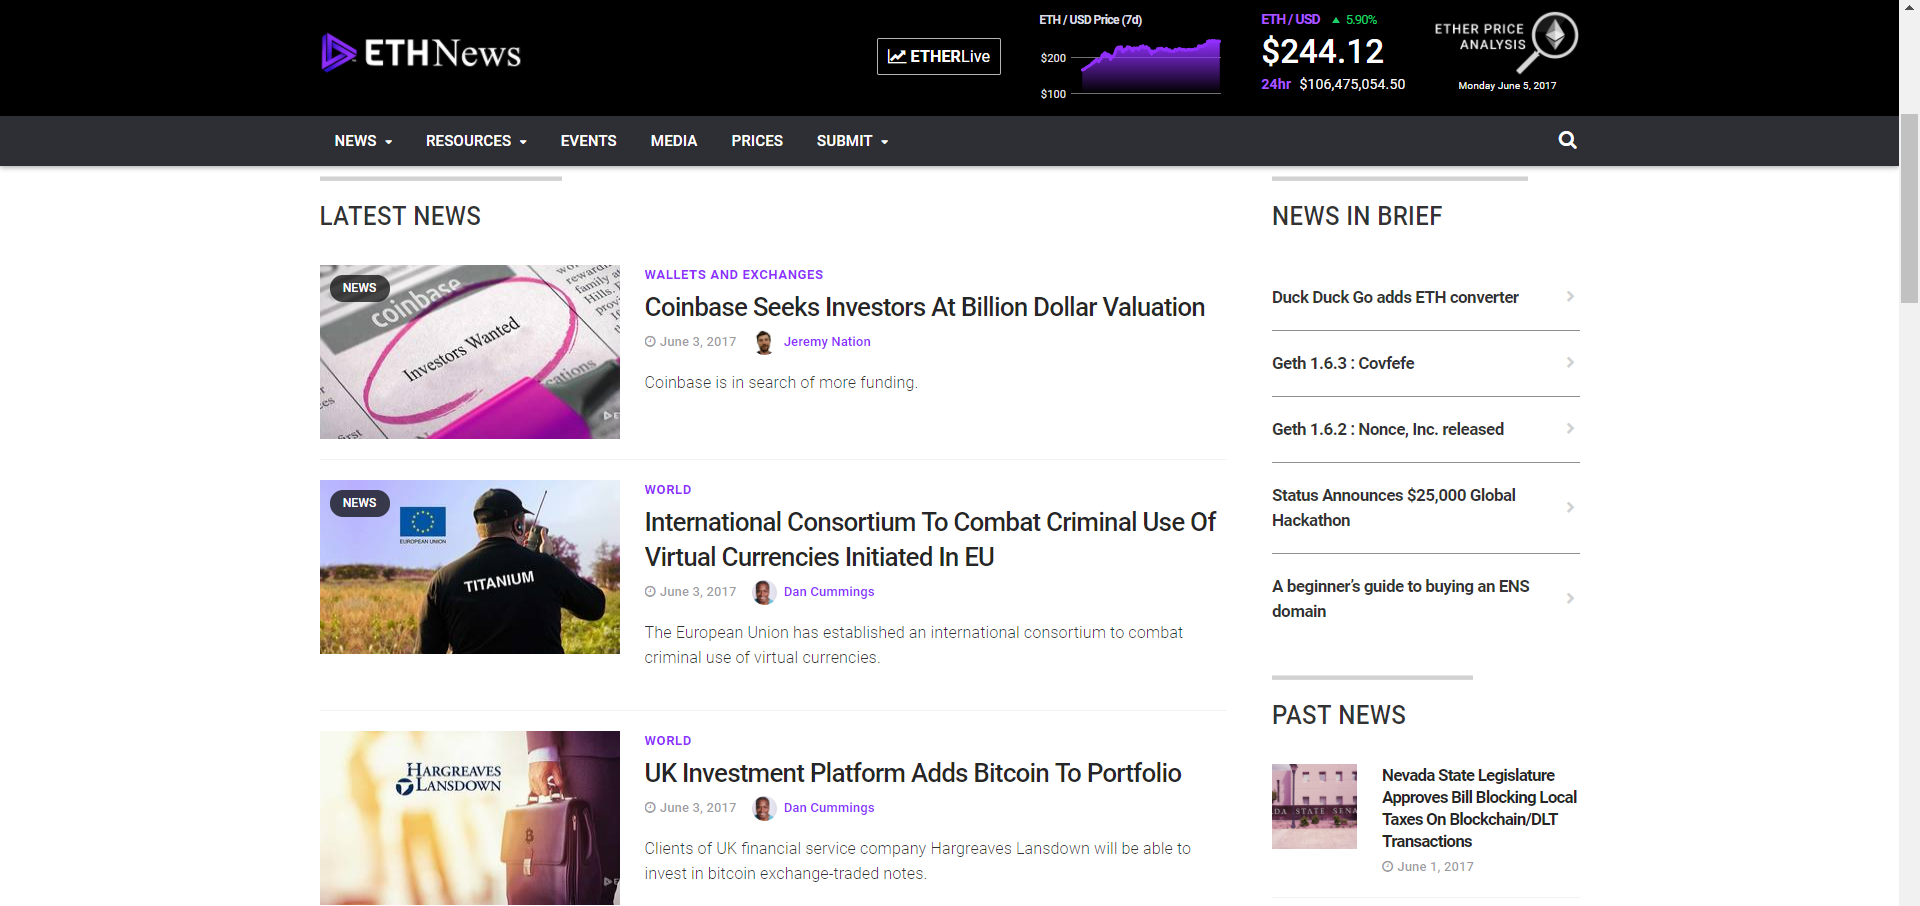Open Dan Cummings link under UK Investment article

(x=829, y=808)
